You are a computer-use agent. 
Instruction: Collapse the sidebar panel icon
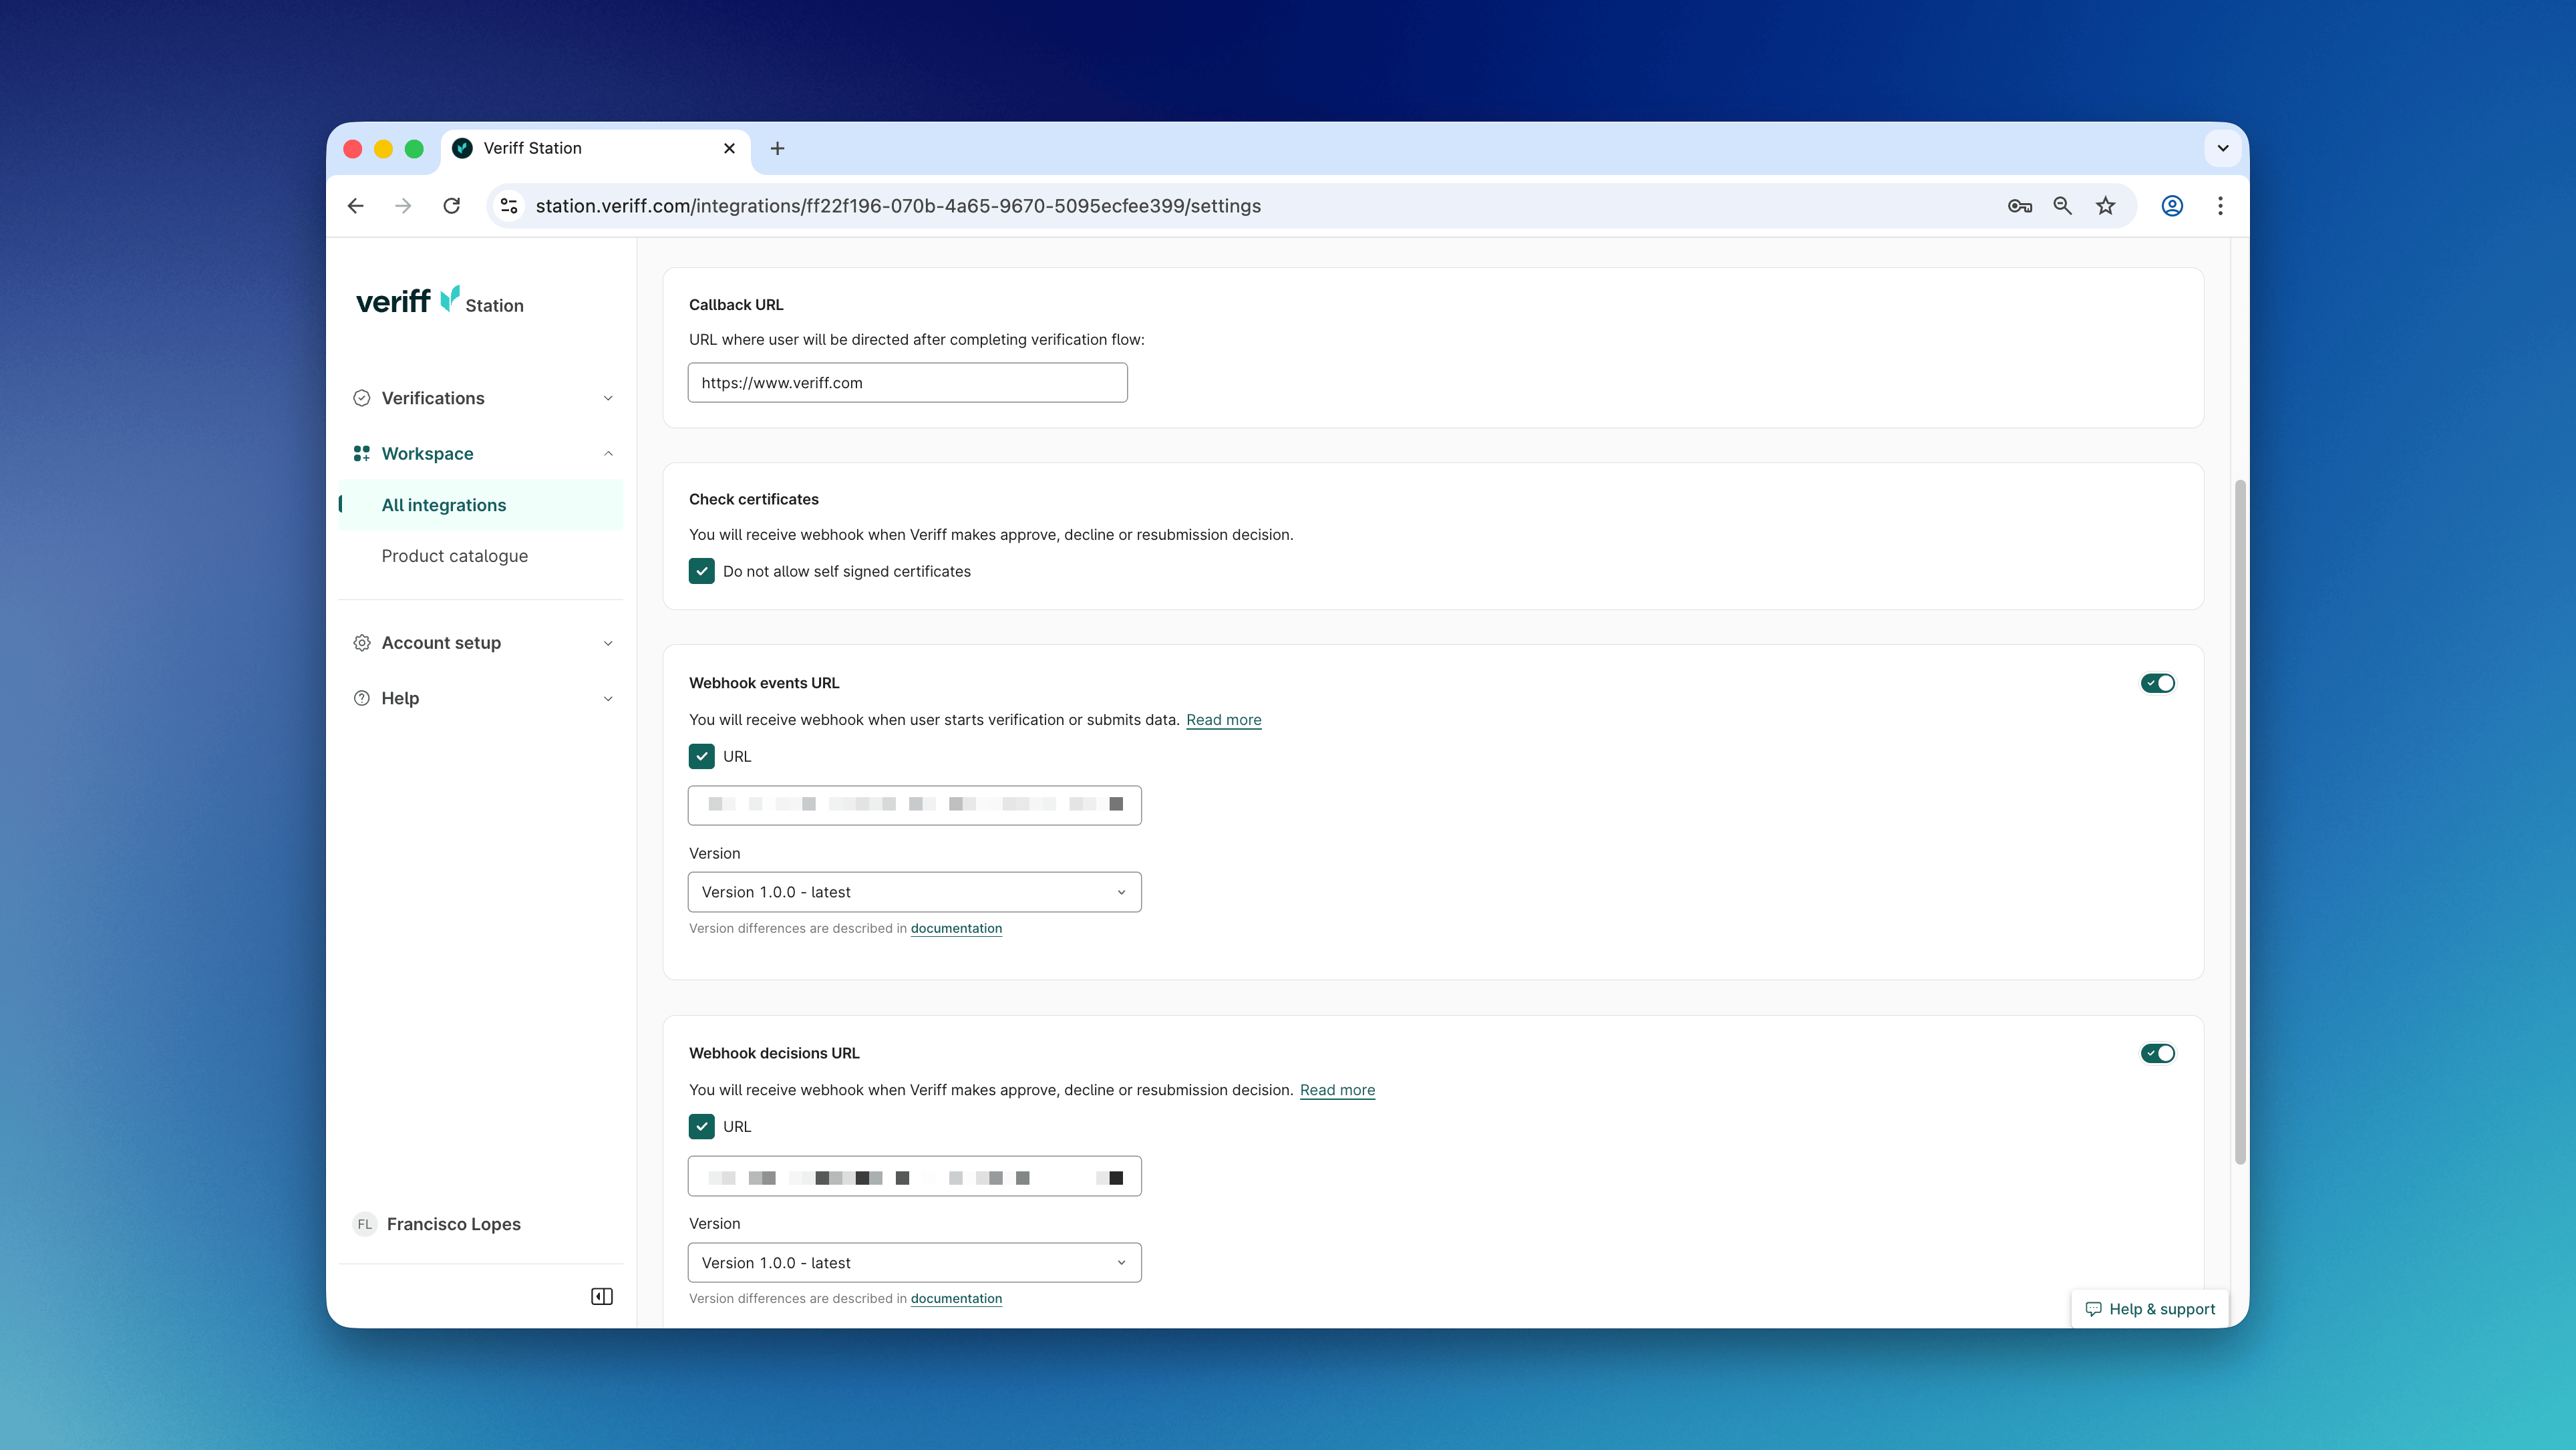[x=602, y=1297]
